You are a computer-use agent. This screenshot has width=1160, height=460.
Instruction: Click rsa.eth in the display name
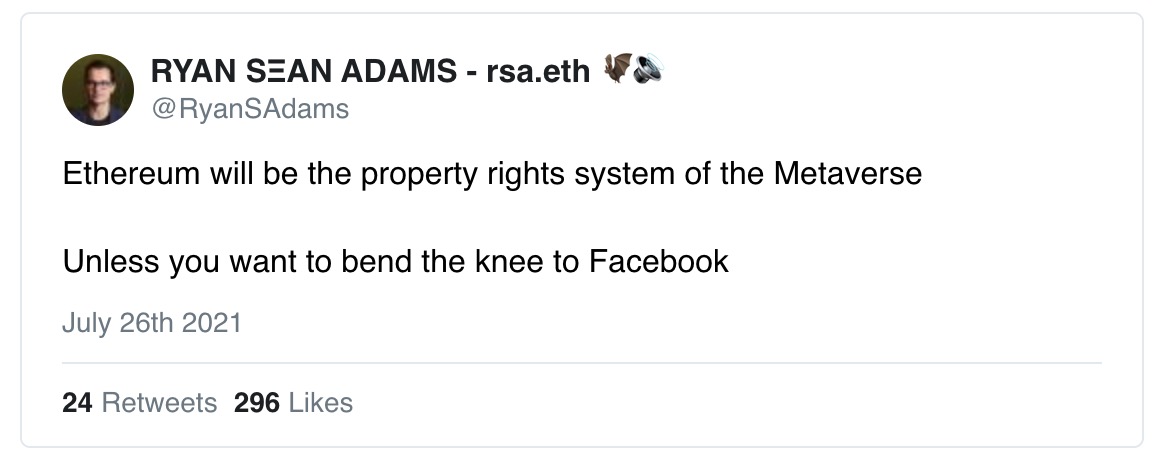click(538, 72)
